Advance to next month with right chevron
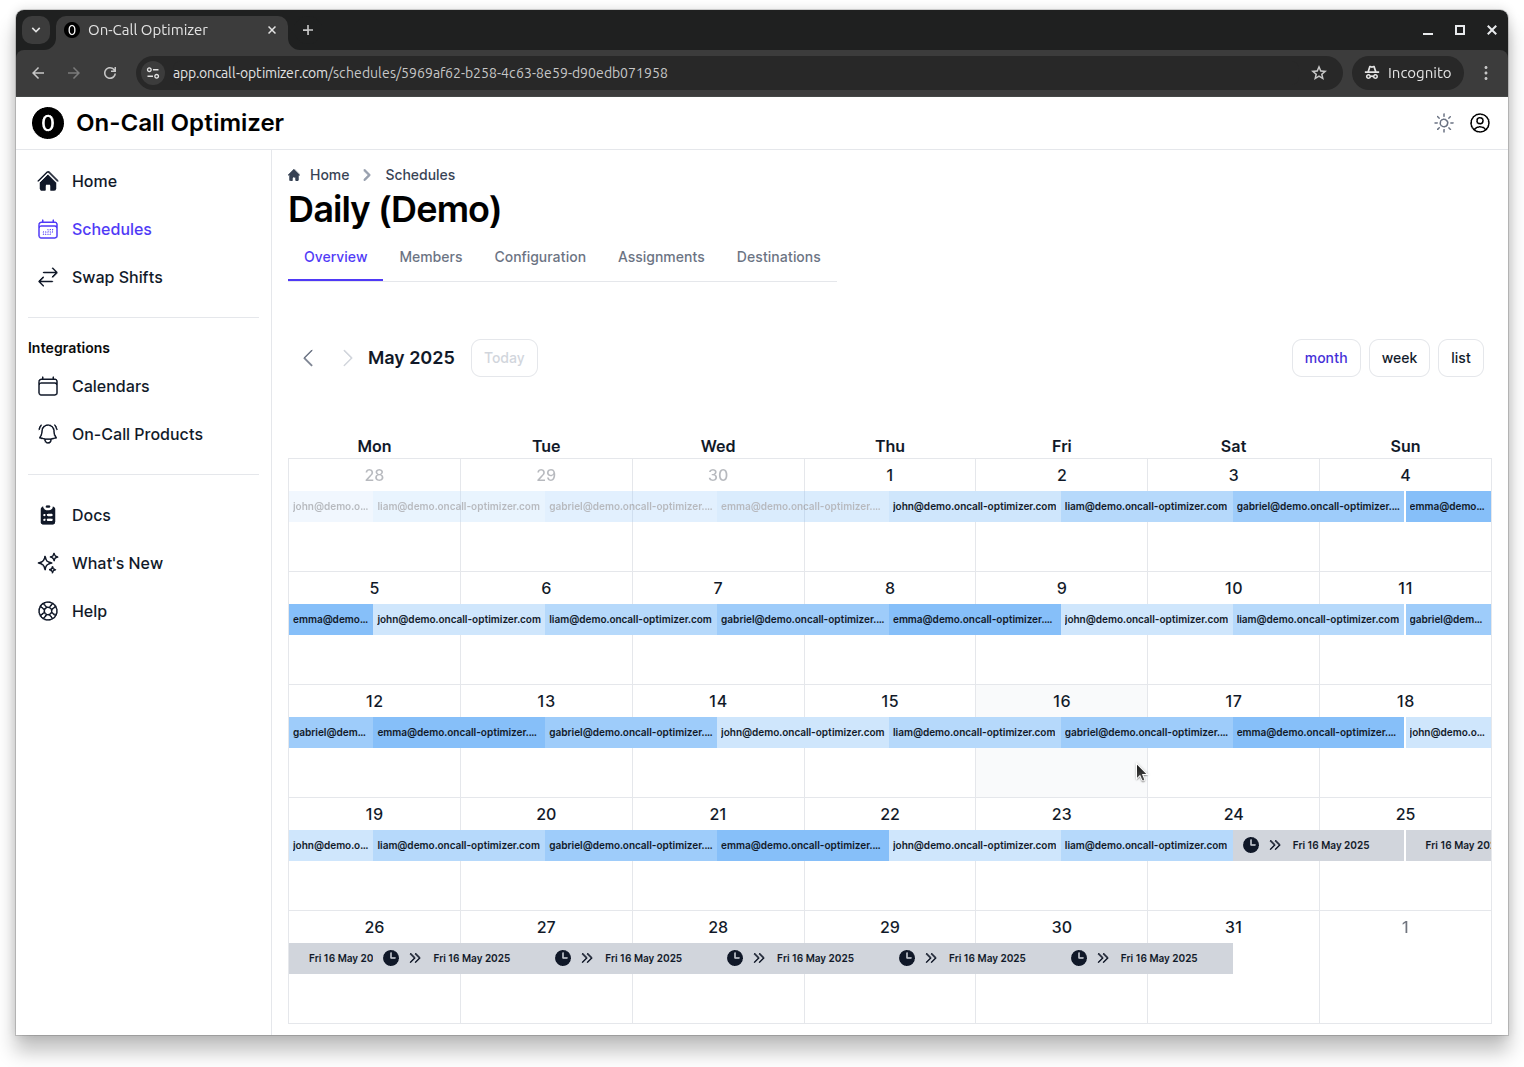The width and height of the screenshot is (1524, 1067). point(347,358)
